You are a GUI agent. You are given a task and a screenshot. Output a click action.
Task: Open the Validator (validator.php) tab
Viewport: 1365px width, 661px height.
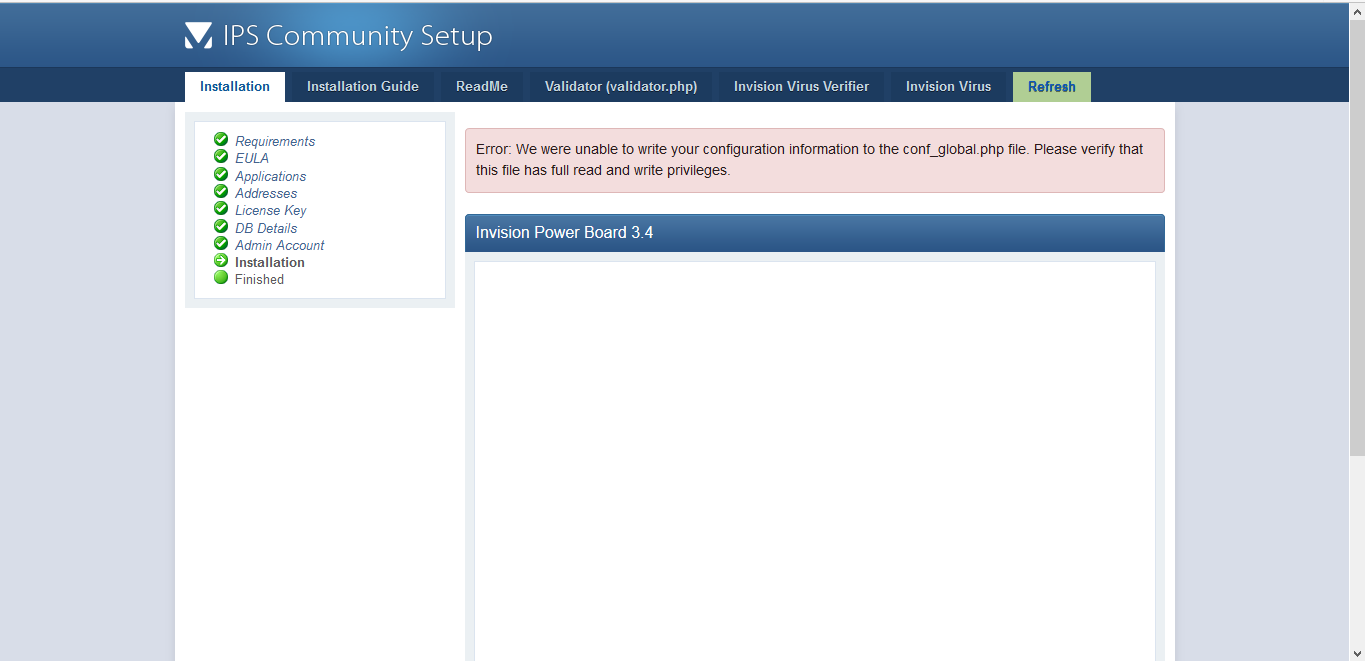click(x=621, y=87)
